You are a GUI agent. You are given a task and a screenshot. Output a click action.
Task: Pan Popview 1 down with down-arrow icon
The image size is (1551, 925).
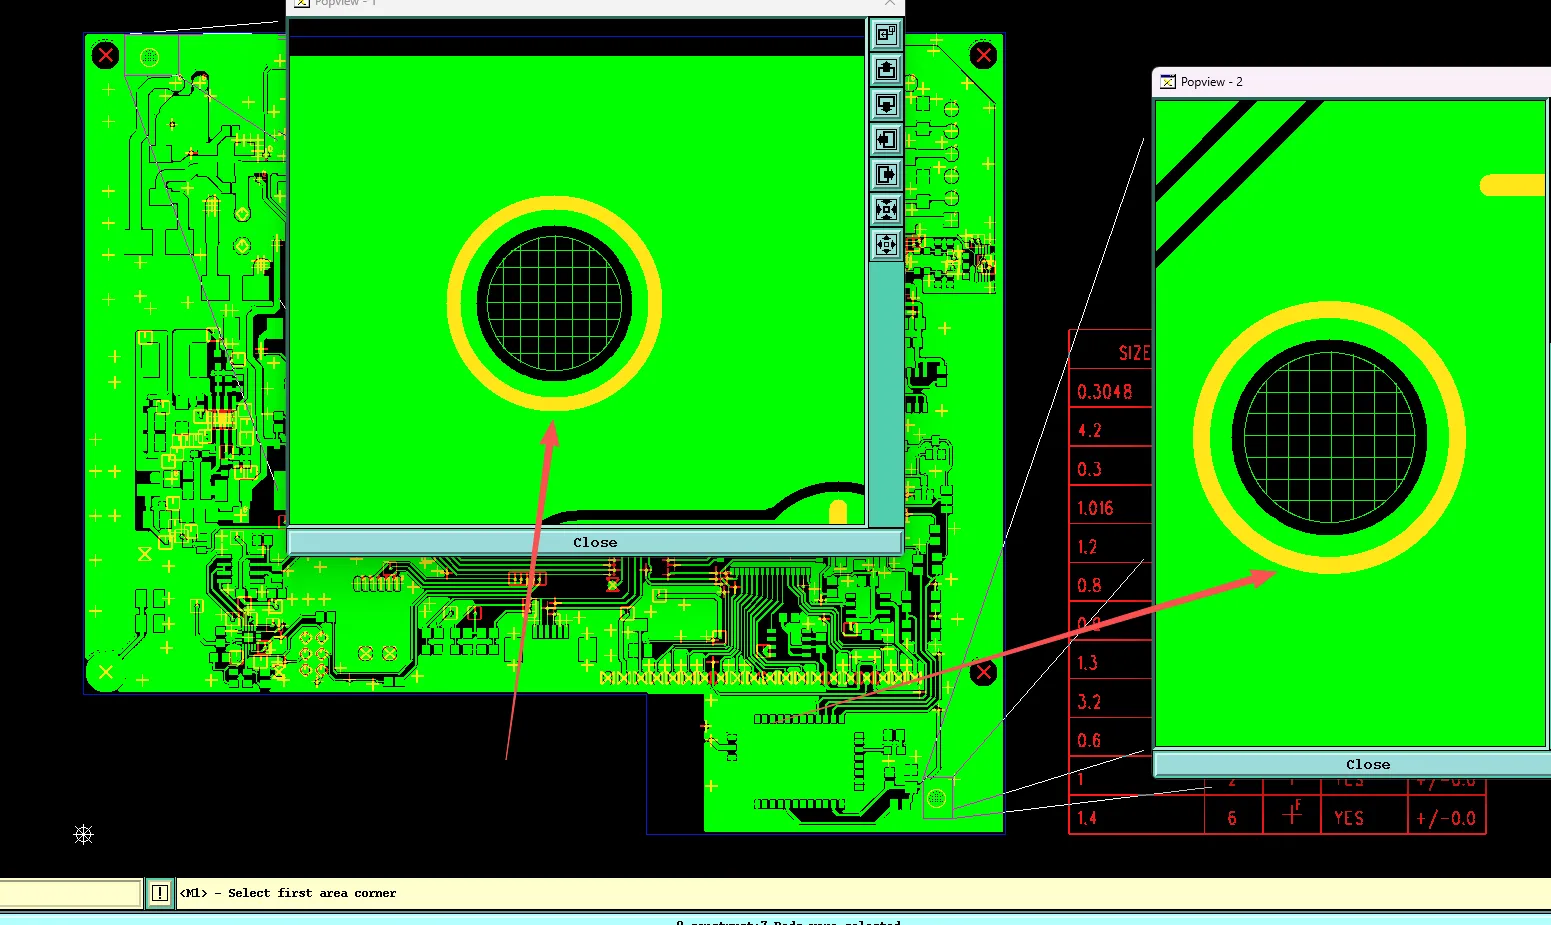[886, 105]
